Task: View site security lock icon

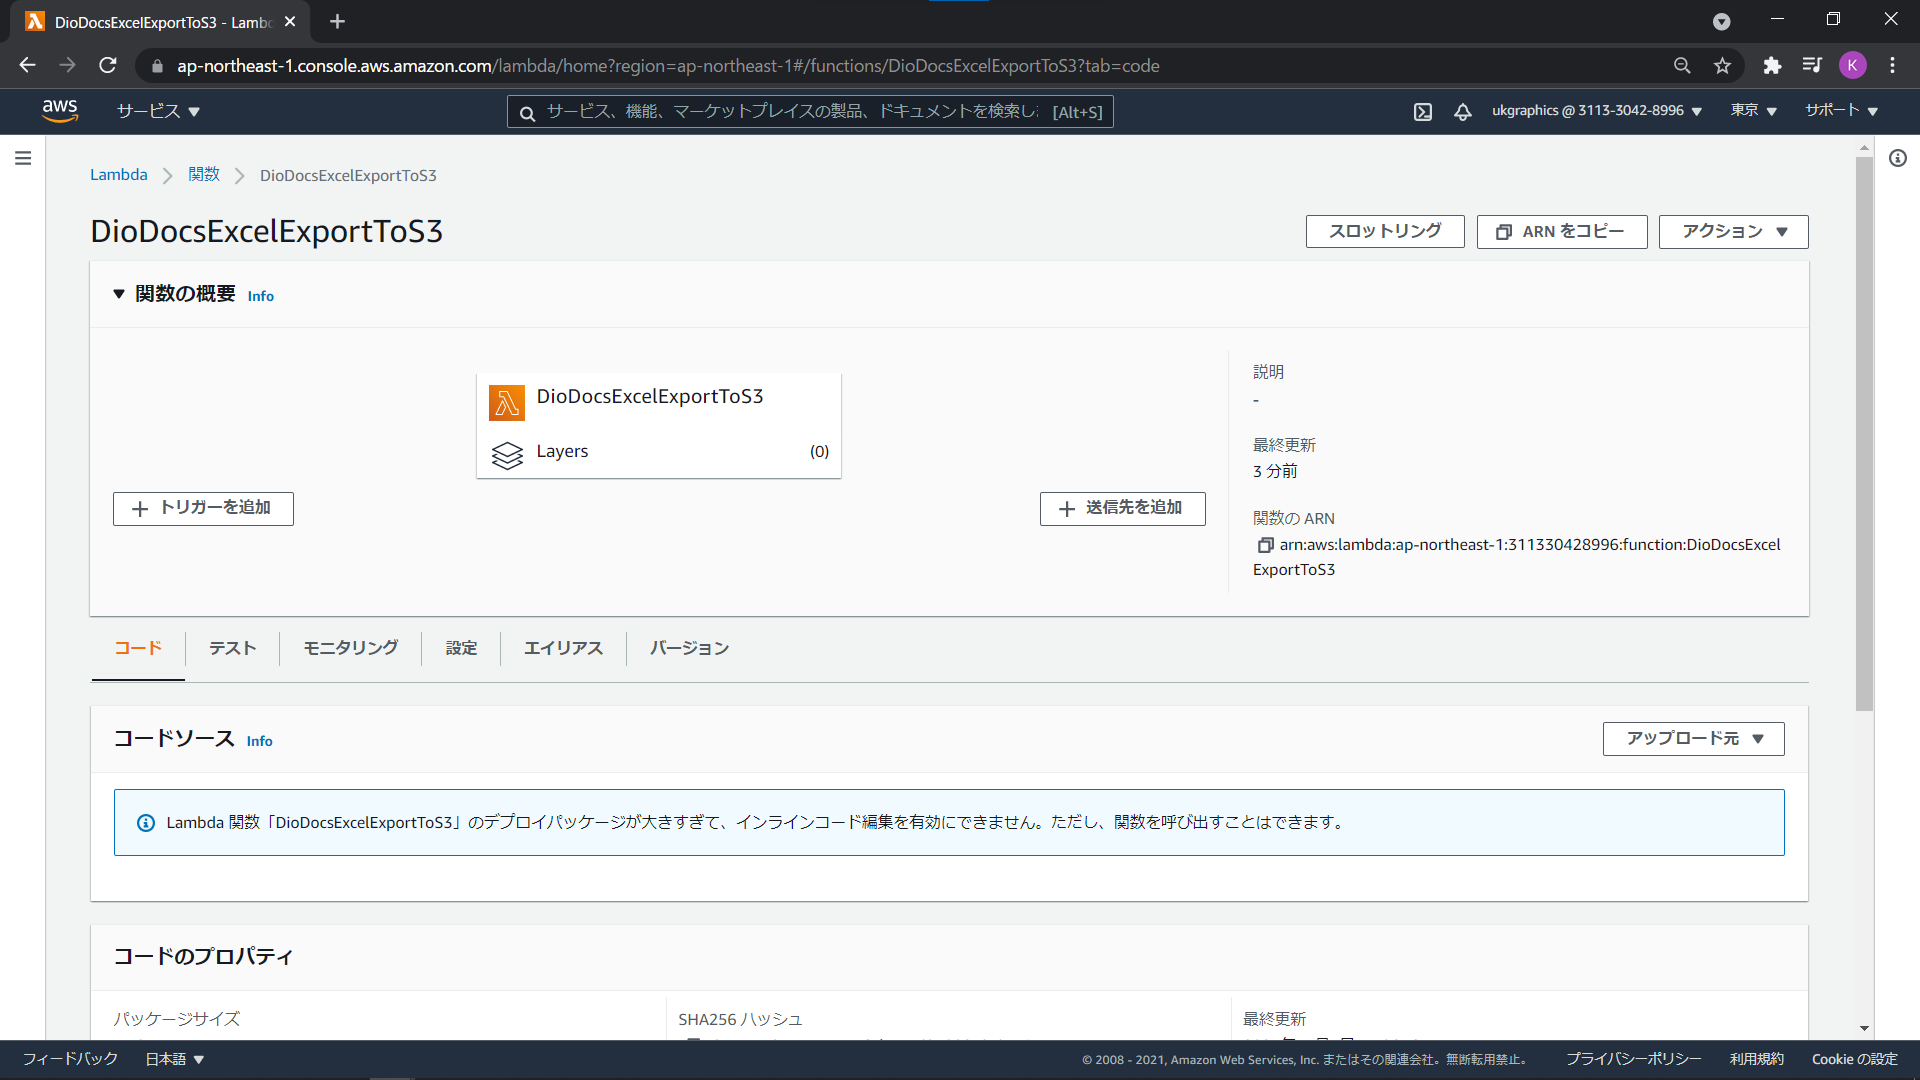Action: pyautogui.click(x=157, y=66)
